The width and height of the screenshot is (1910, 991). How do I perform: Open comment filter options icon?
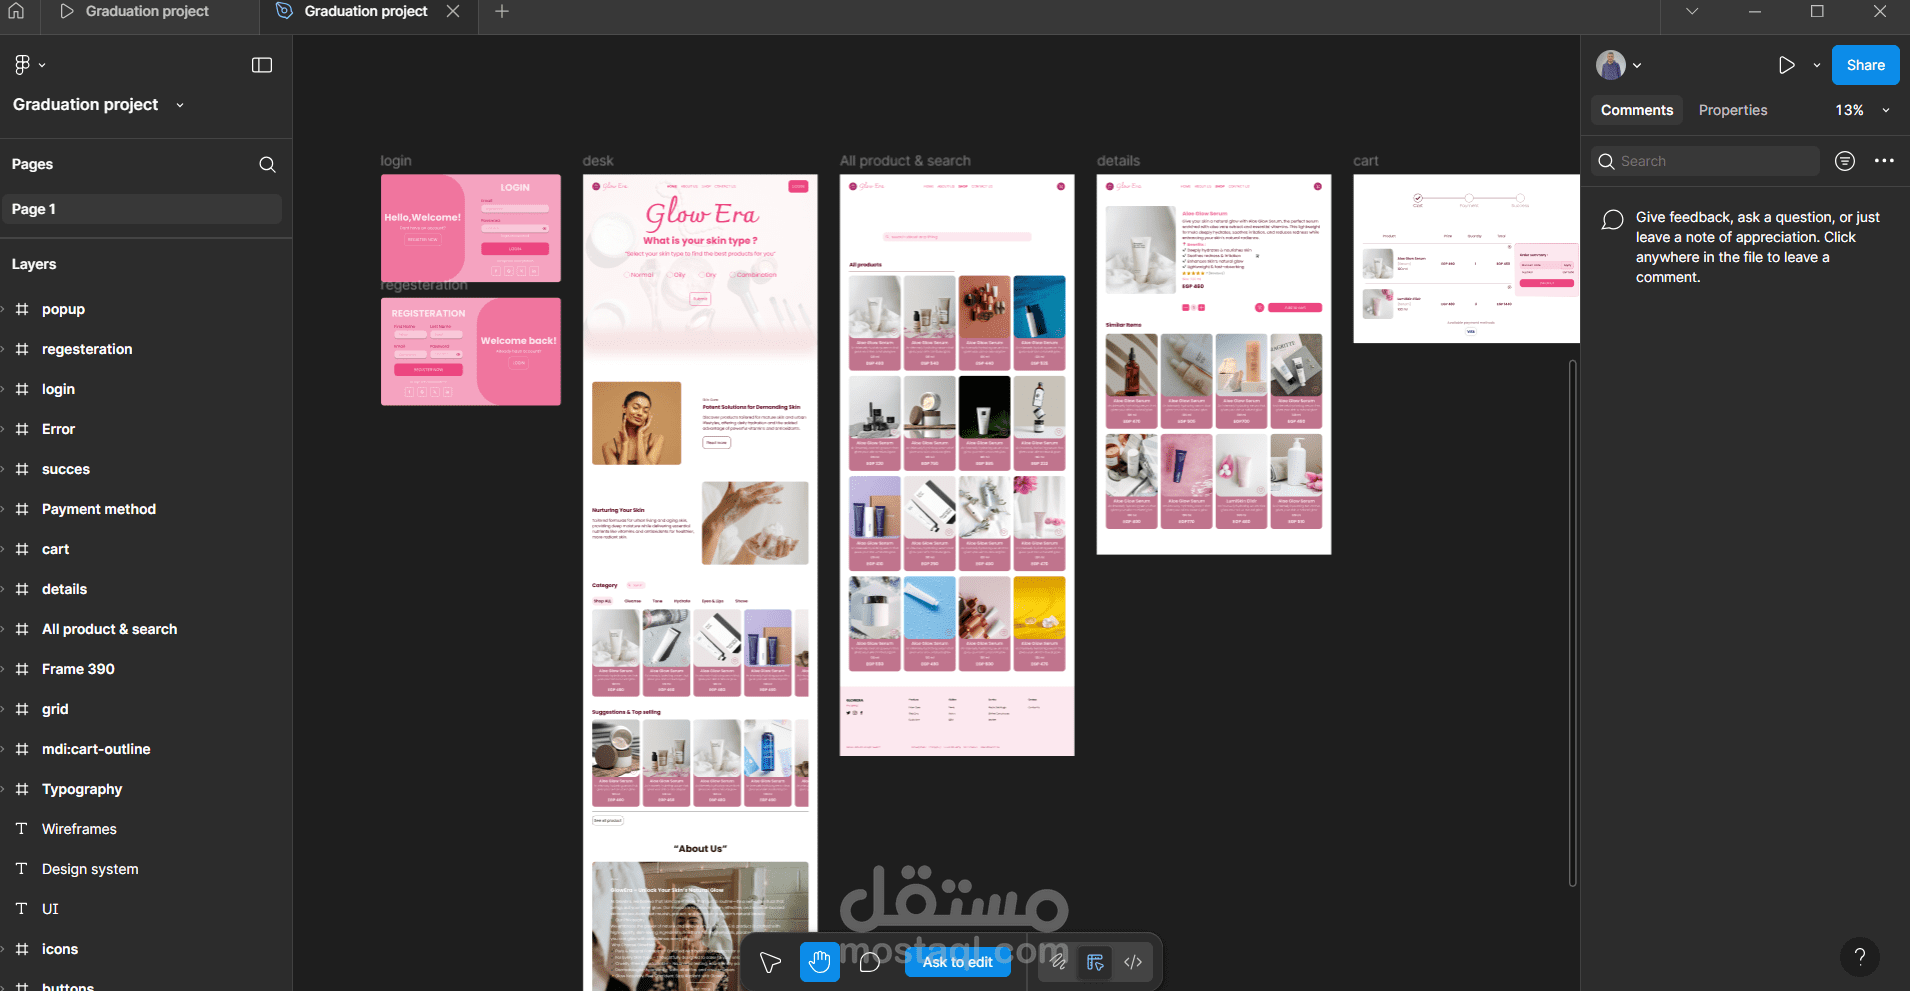pos(1845,161)
